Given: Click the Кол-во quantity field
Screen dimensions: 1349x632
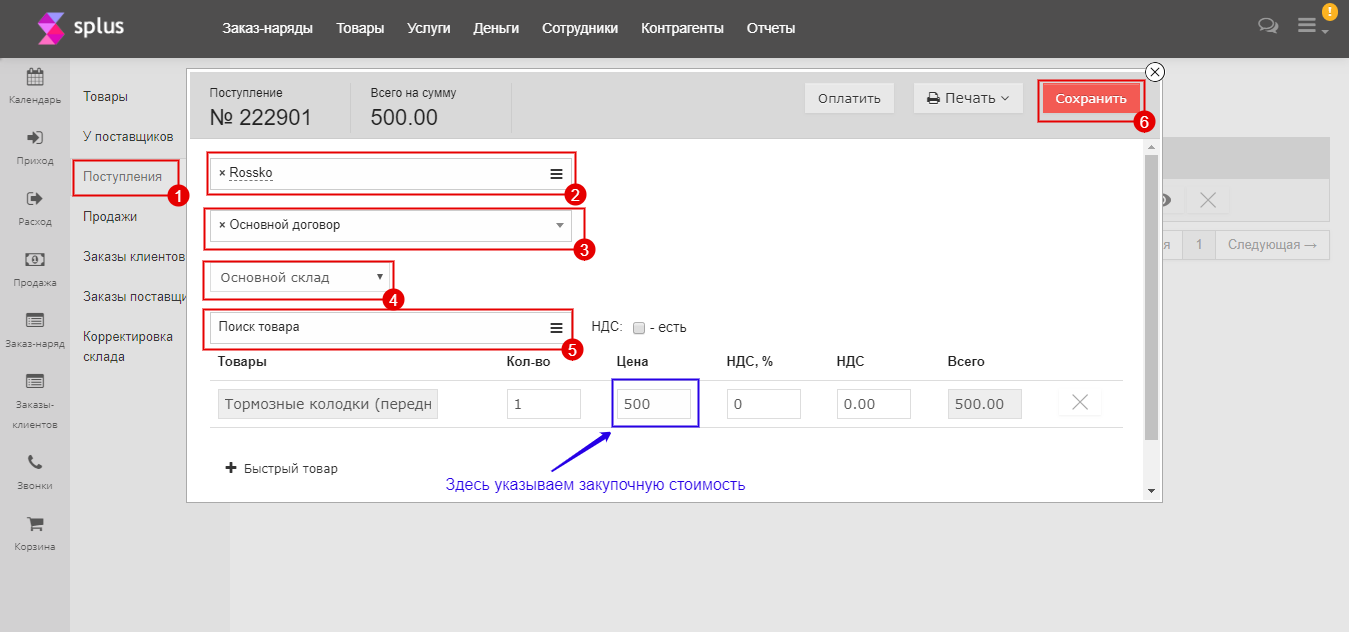Looking at the screenshot, I should 544,404.
